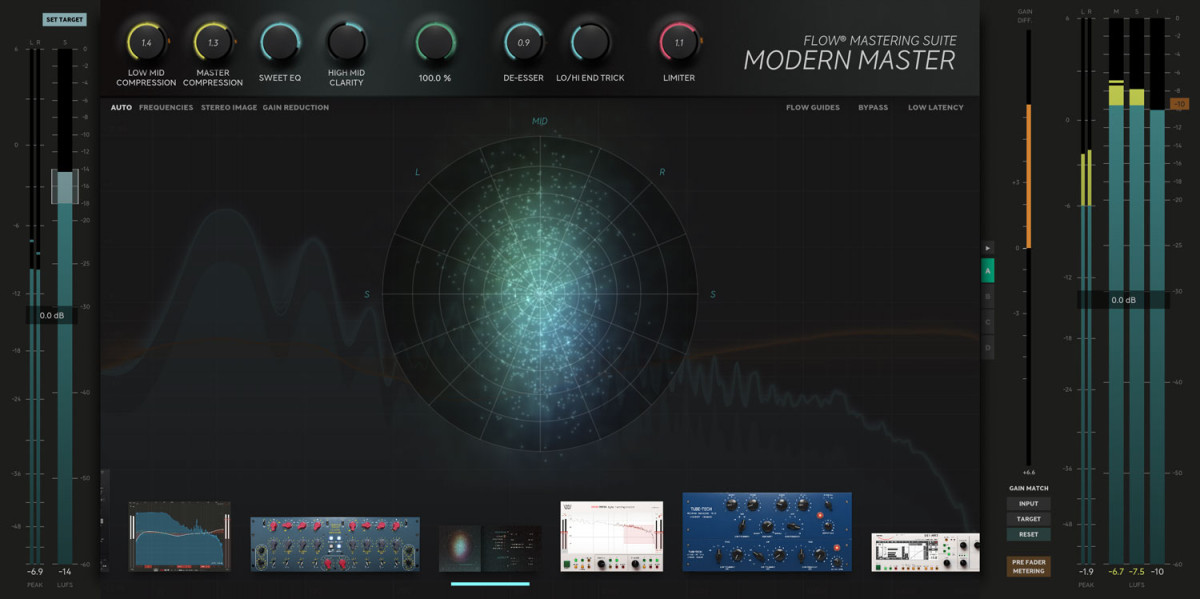Click the output gain 0.0 dB fader handle

[1123, 300]
